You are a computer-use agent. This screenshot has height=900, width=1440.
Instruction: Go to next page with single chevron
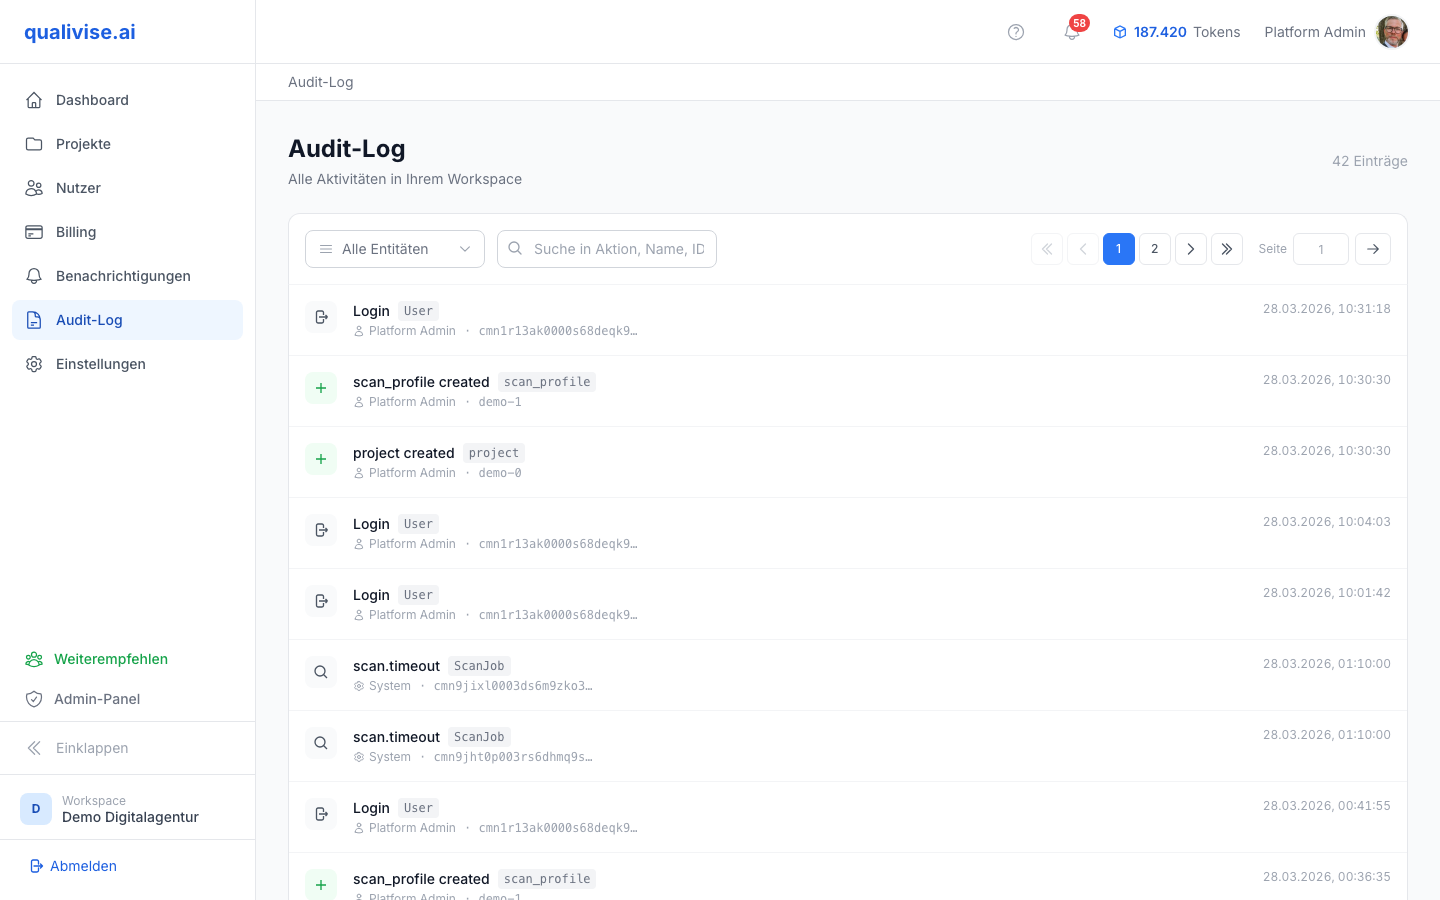pyautogui.click(x=1191, y=249)
